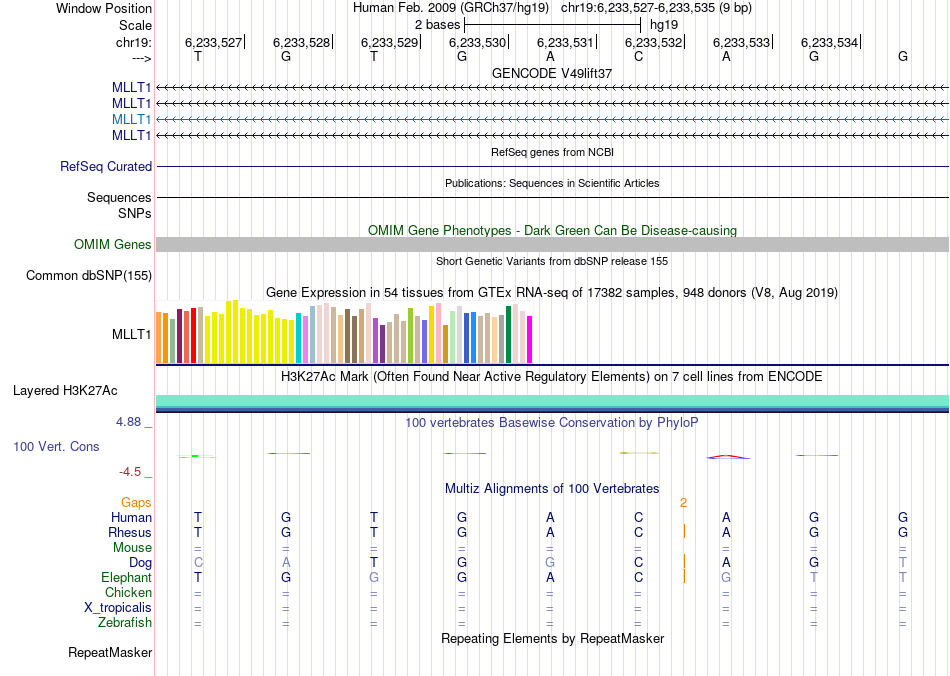The image size is (950, 676).
Task: Open the GENCODE V49lift37 track title
Action: (552, 73)
